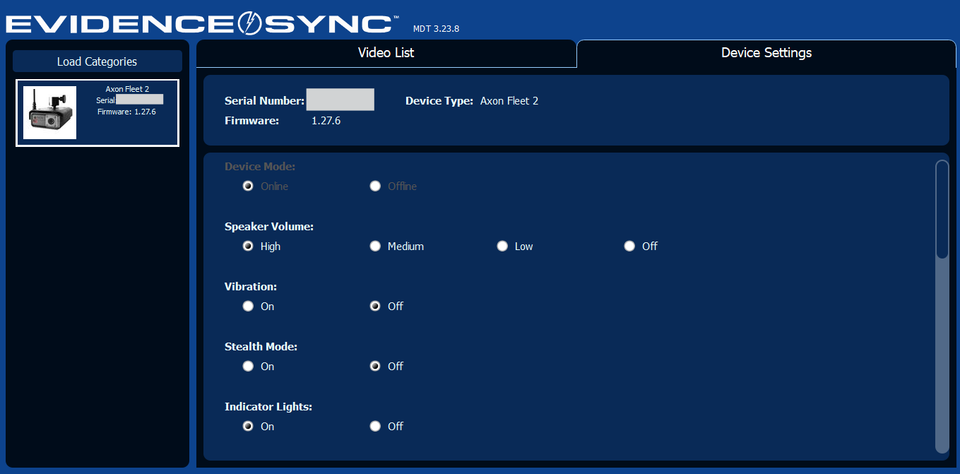Viewport: 960px width, 474px height.
Task: Click the settings panel vertical scrollbar
Action: 941,210
